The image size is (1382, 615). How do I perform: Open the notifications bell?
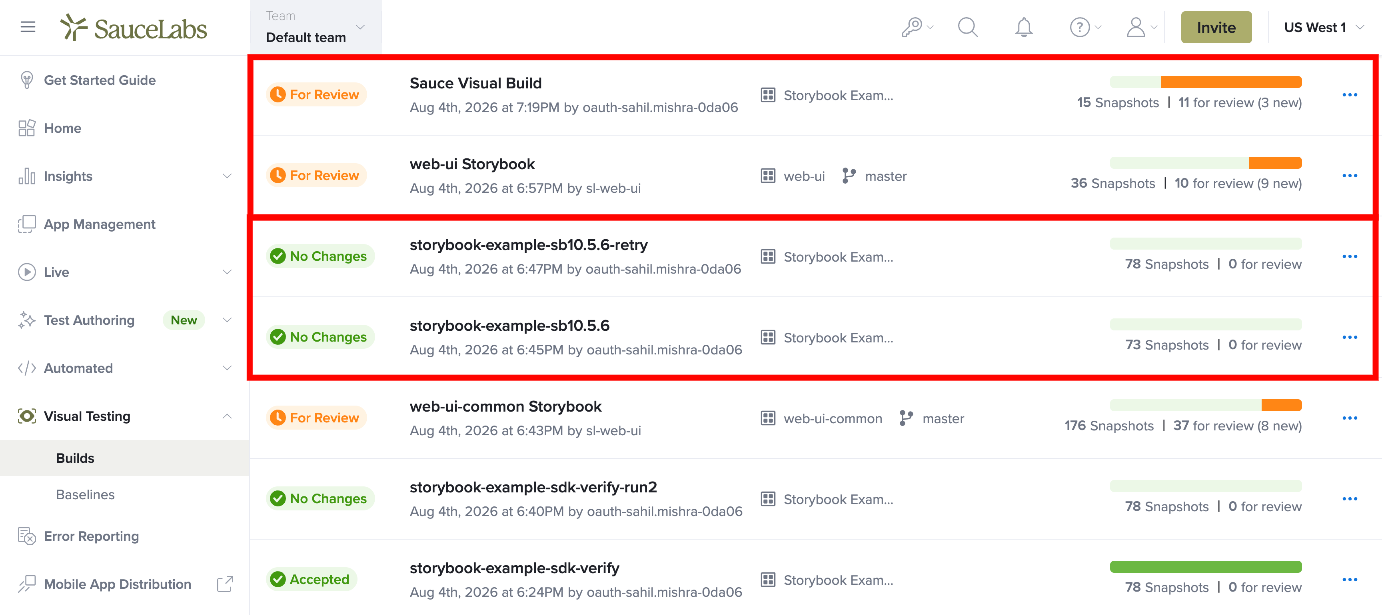(x=1024, y=27)
